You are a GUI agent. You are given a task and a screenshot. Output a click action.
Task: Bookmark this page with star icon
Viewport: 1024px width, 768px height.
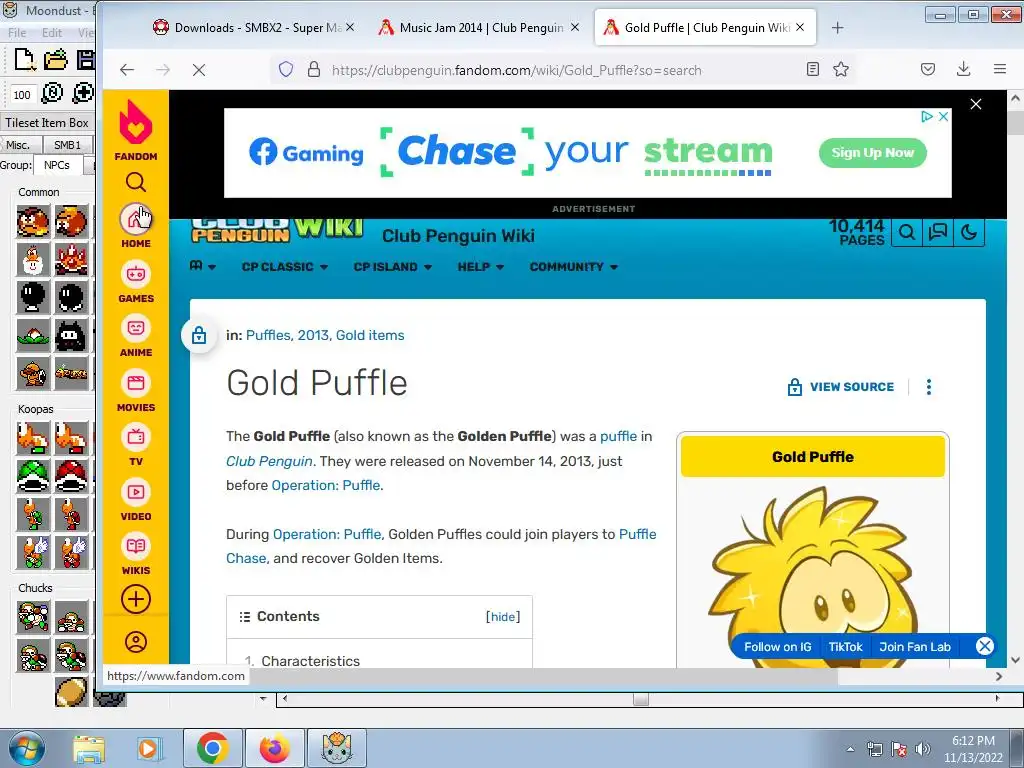click(841, 69)
